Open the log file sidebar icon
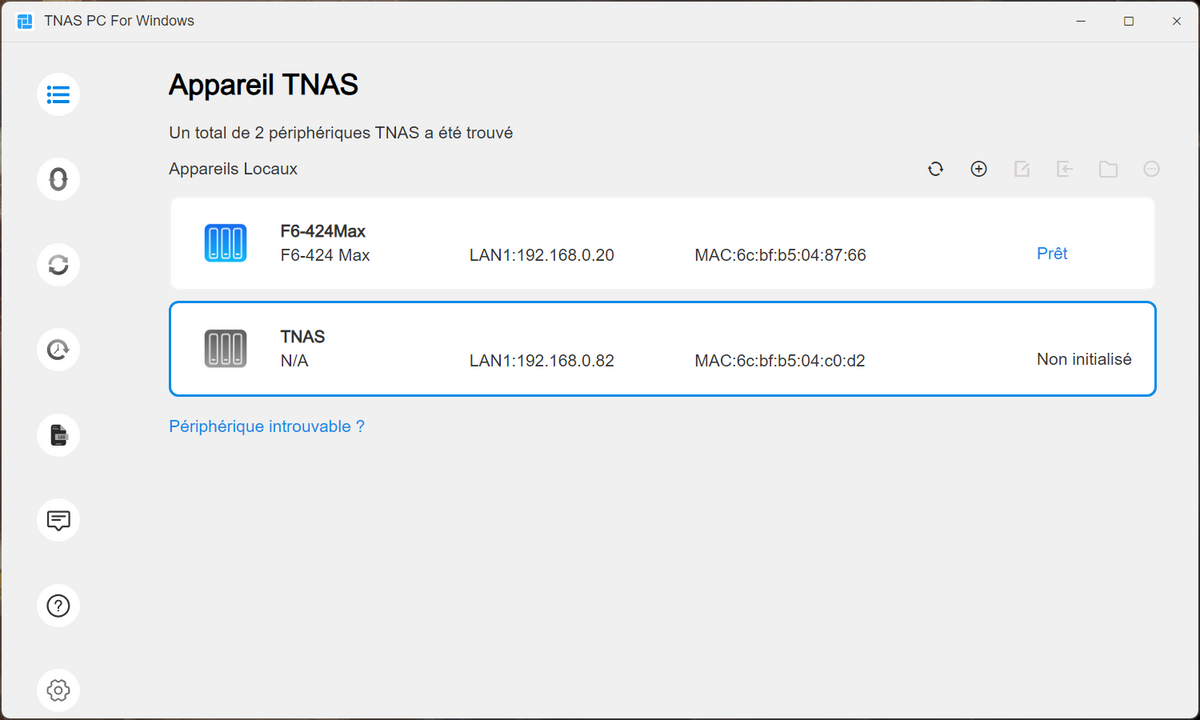The width and height of the screenshot is (1200, 720). (x=58, y=435)
